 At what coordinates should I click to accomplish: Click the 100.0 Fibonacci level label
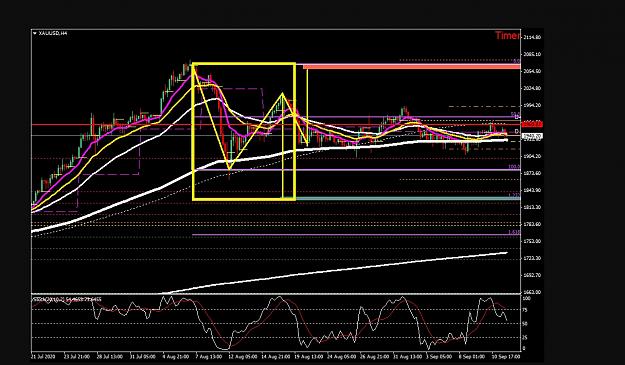pyautogui.click(x=514, y=167)
